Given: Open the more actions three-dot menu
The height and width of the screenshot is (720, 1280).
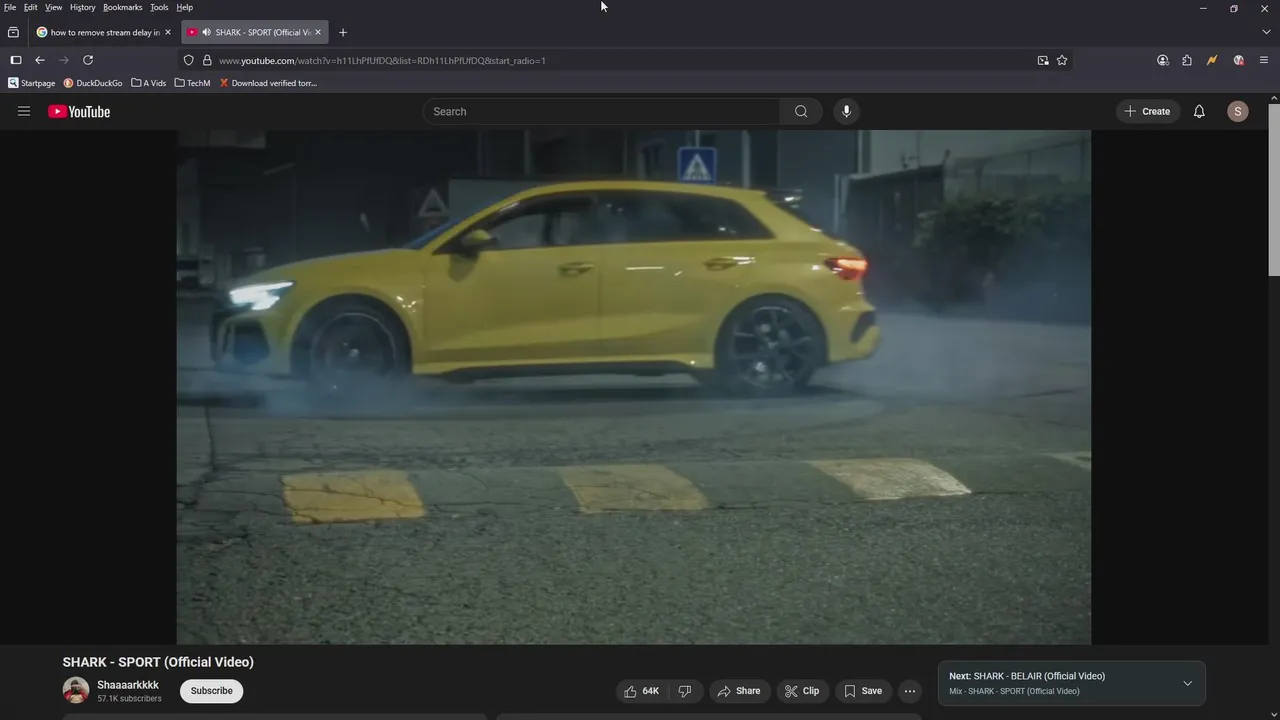Looking at the screenshot, I should click(910, 691).
